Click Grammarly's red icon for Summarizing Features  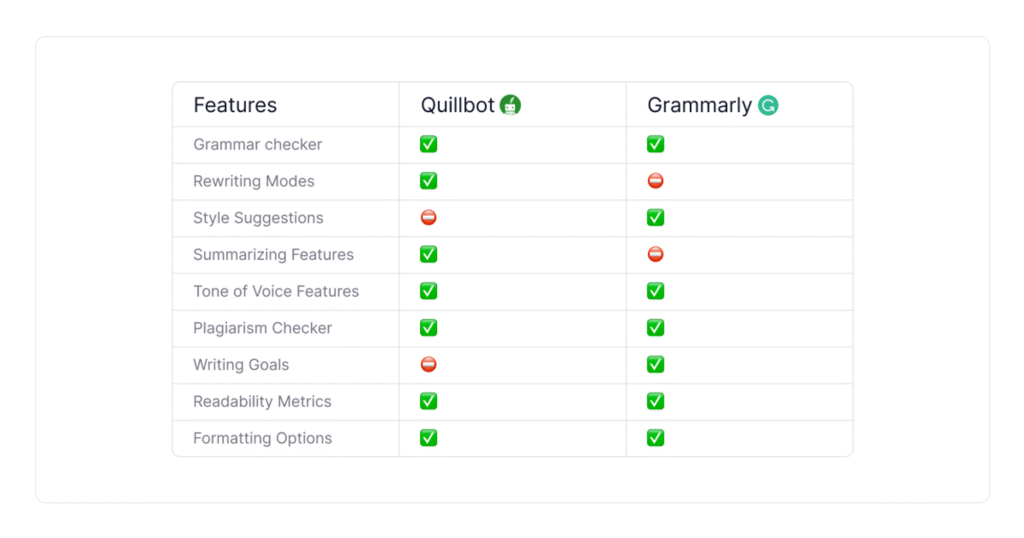[656, 254]
